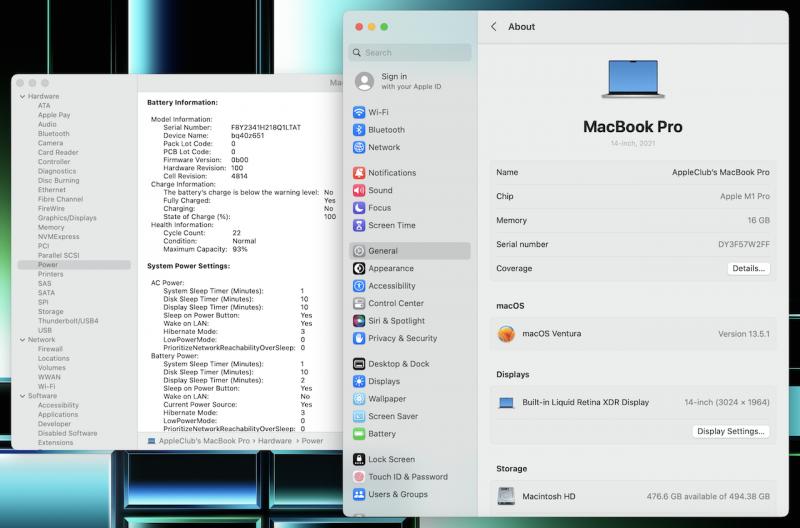800x528 pixels.
Task: Open Wallpaper settings icon
Action: point(359,399)
